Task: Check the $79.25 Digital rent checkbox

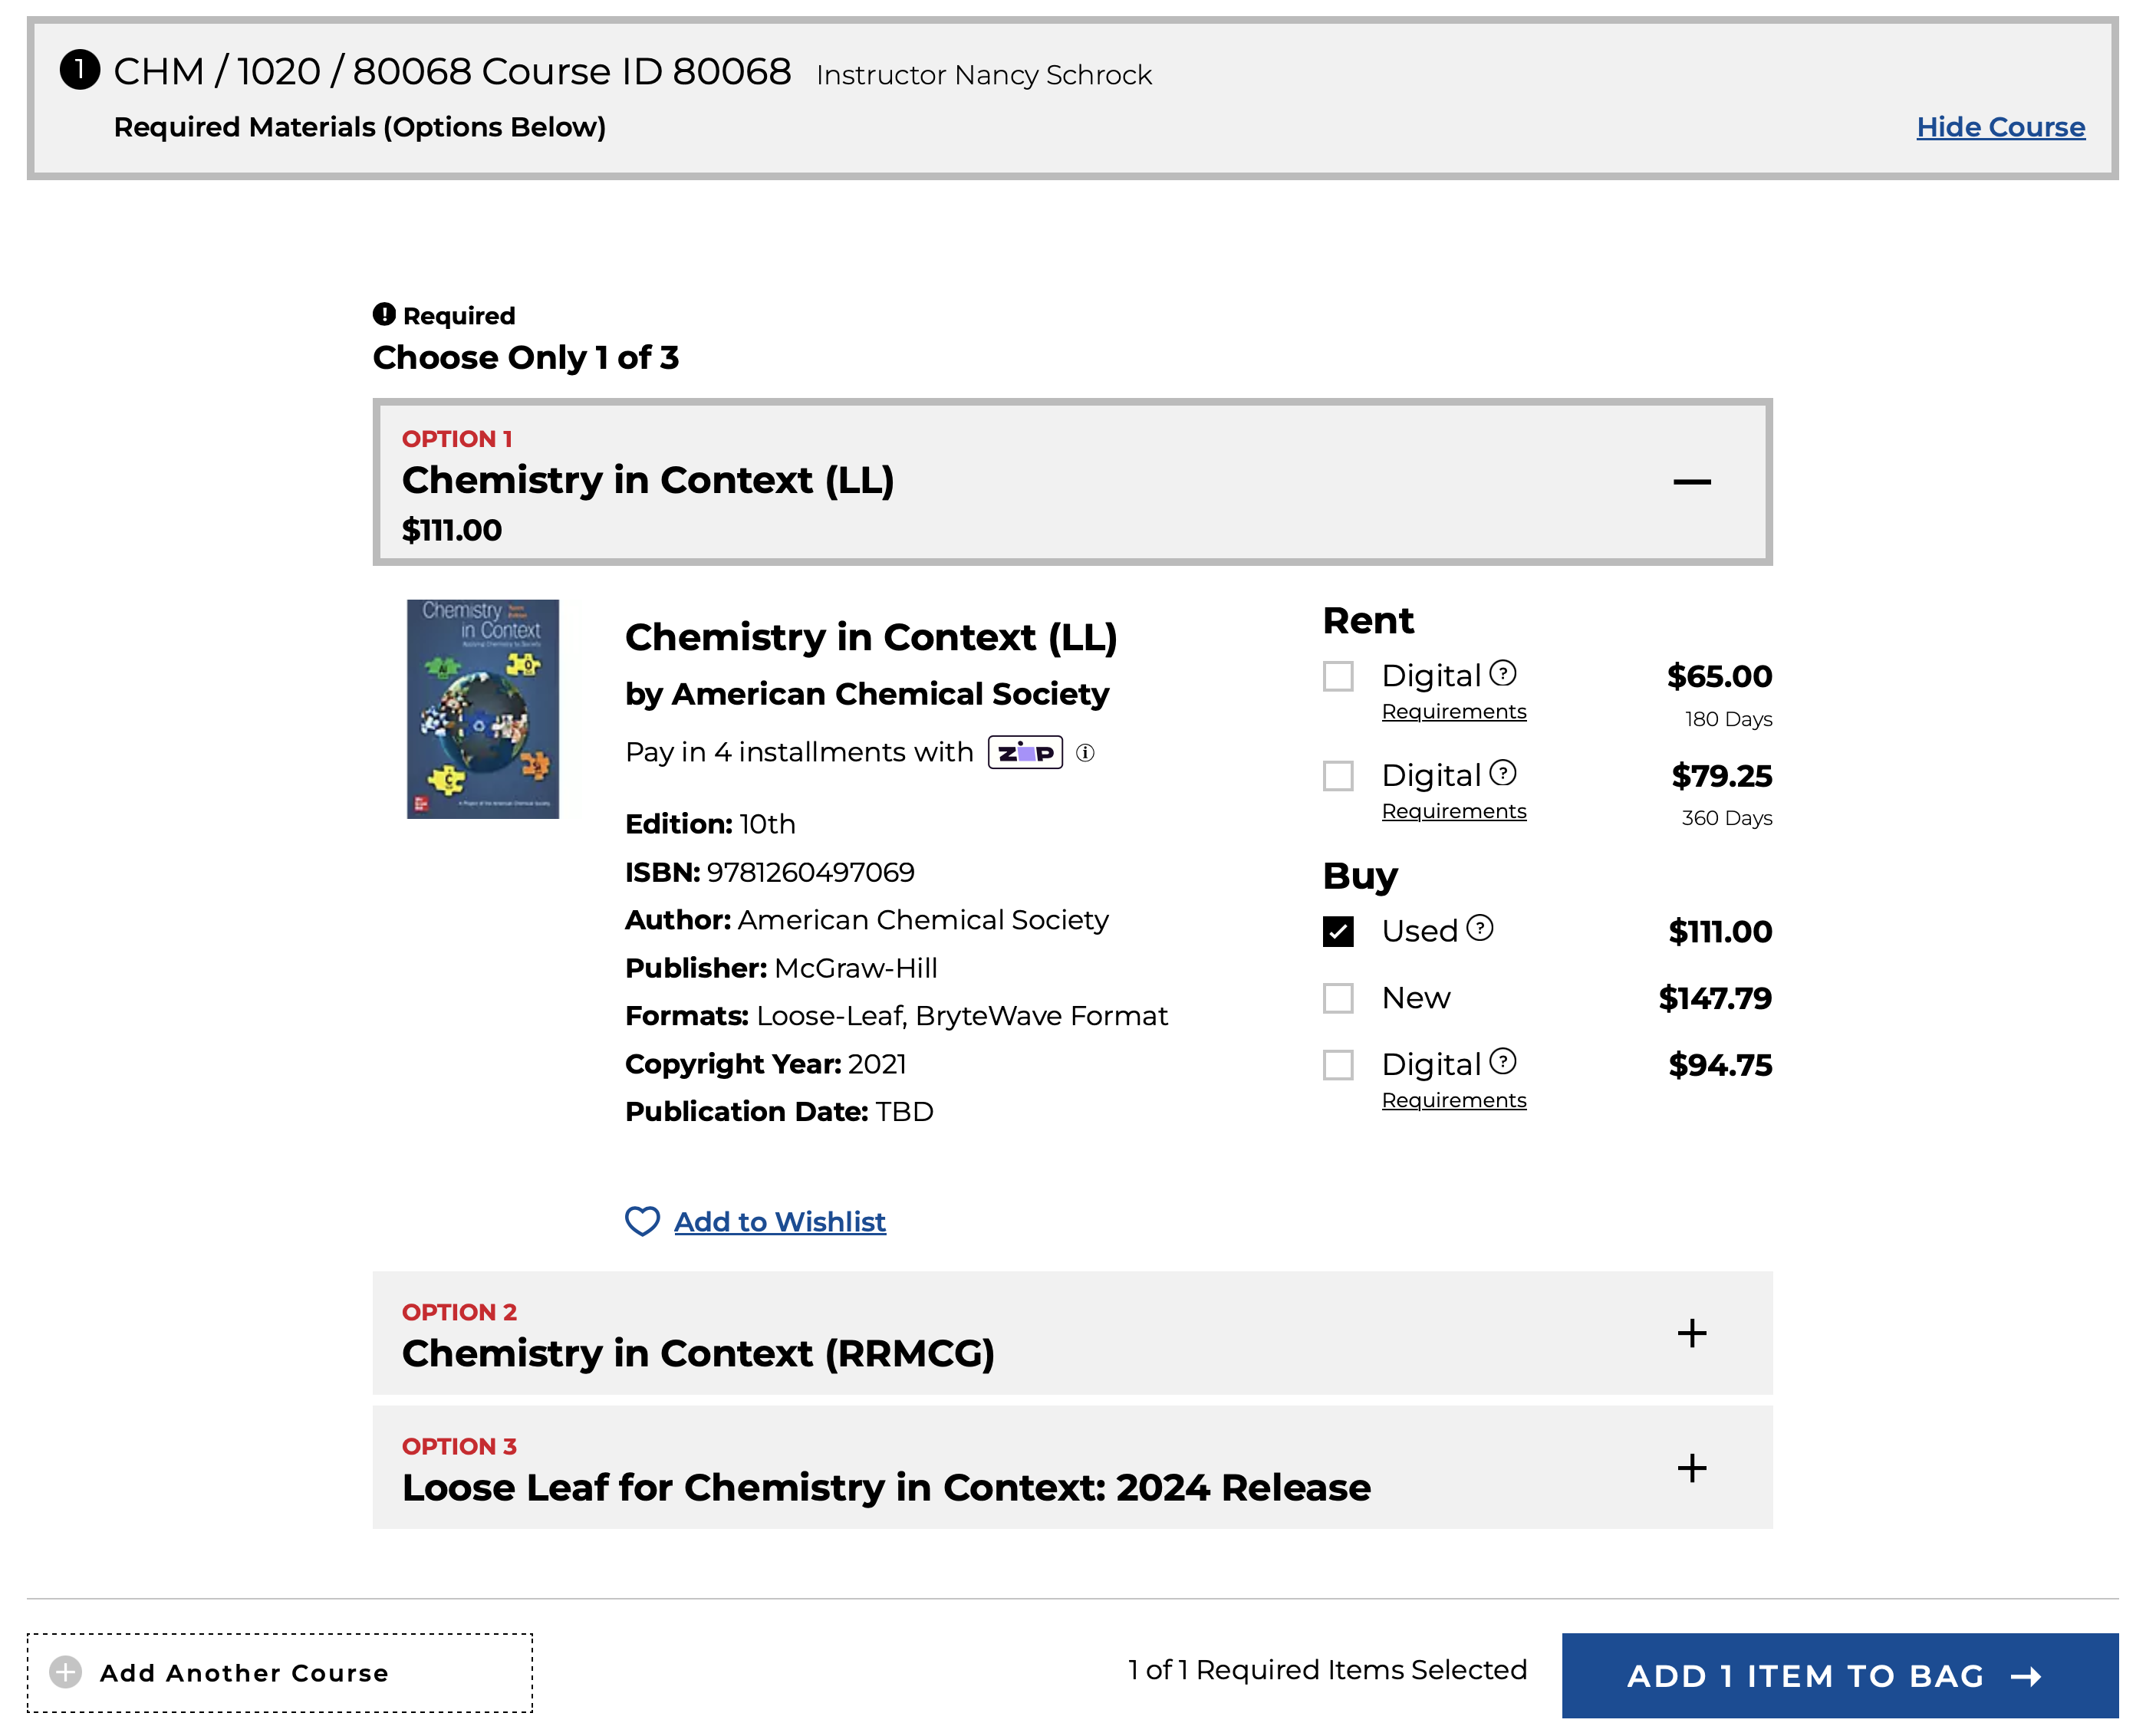Action: [x=1338, y=776]
